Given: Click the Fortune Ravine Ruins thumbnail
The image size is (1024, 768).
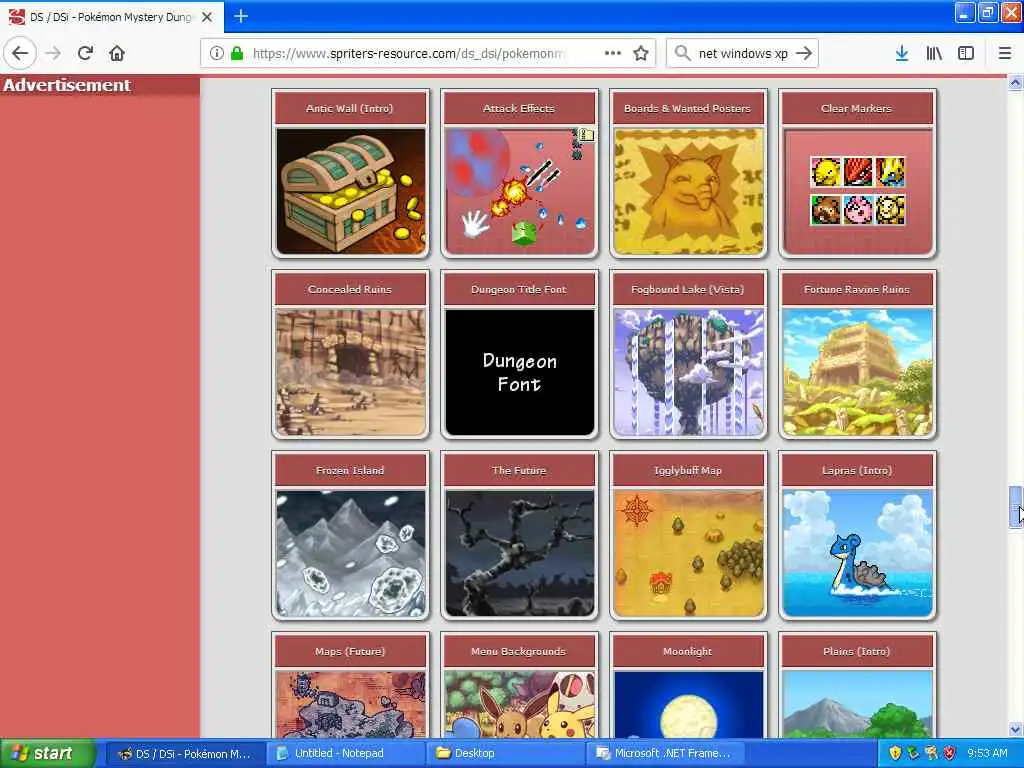Looking at the screenshot, I should pos(857,372).
